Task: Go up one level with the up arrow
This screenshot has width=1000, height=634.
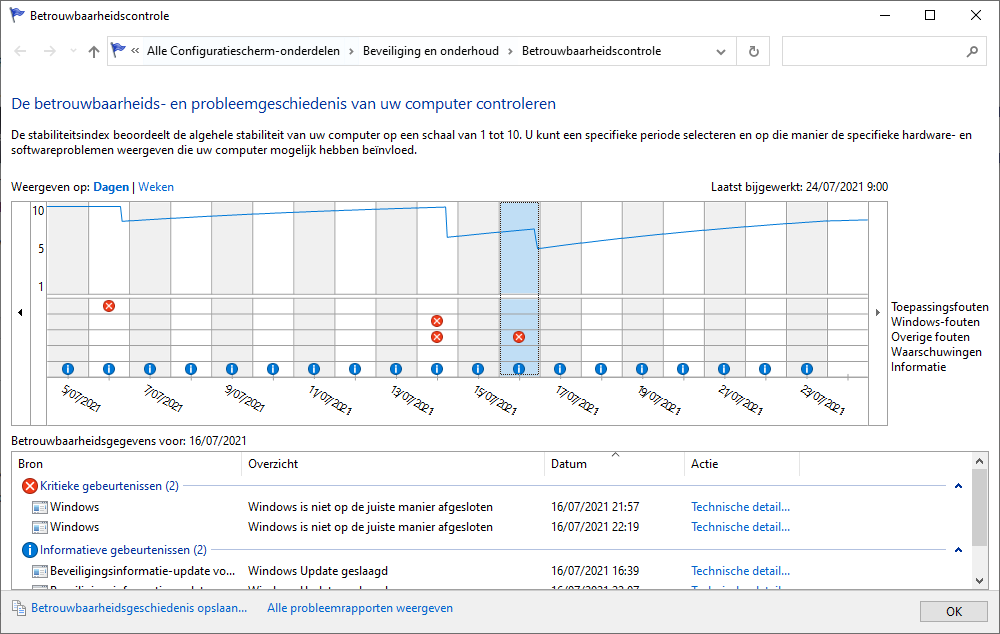Action: [x=94, y=51]
